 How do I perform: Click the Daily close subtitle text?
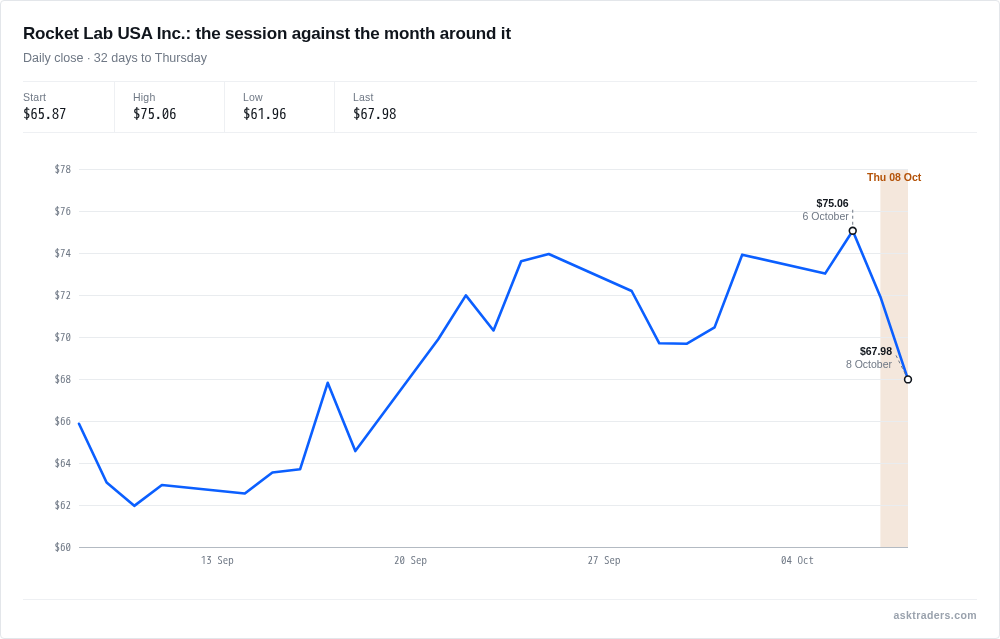[115, 58]
